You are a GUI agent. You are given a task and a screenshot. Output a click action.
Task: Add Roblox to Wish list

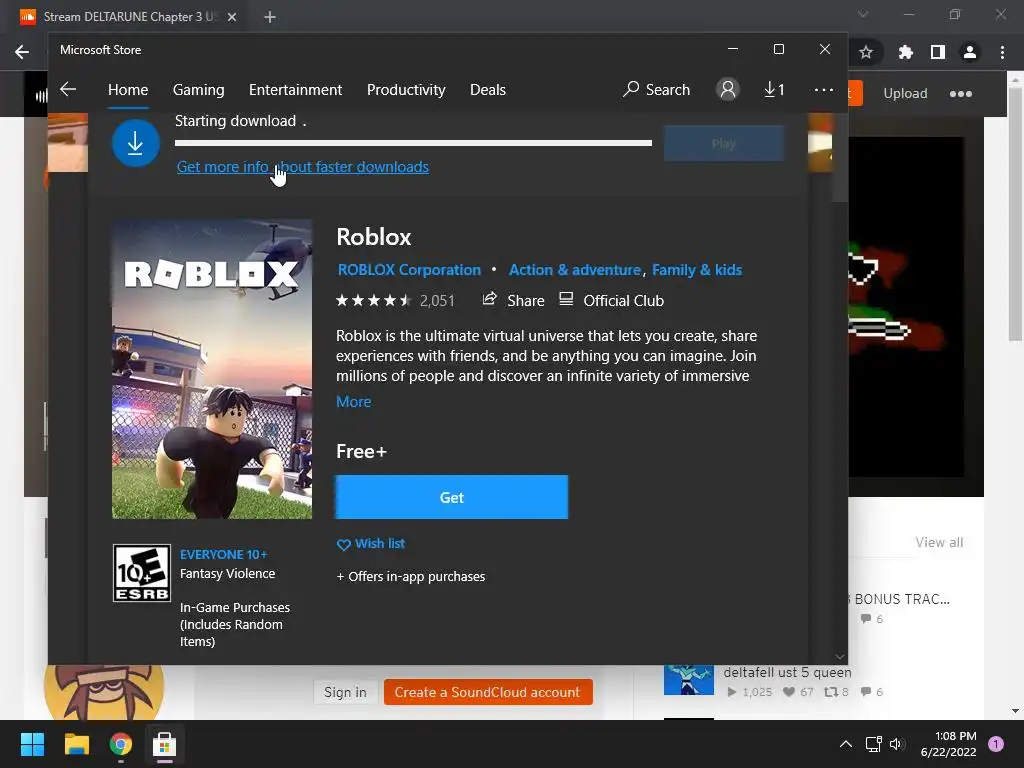click(370, 543)
